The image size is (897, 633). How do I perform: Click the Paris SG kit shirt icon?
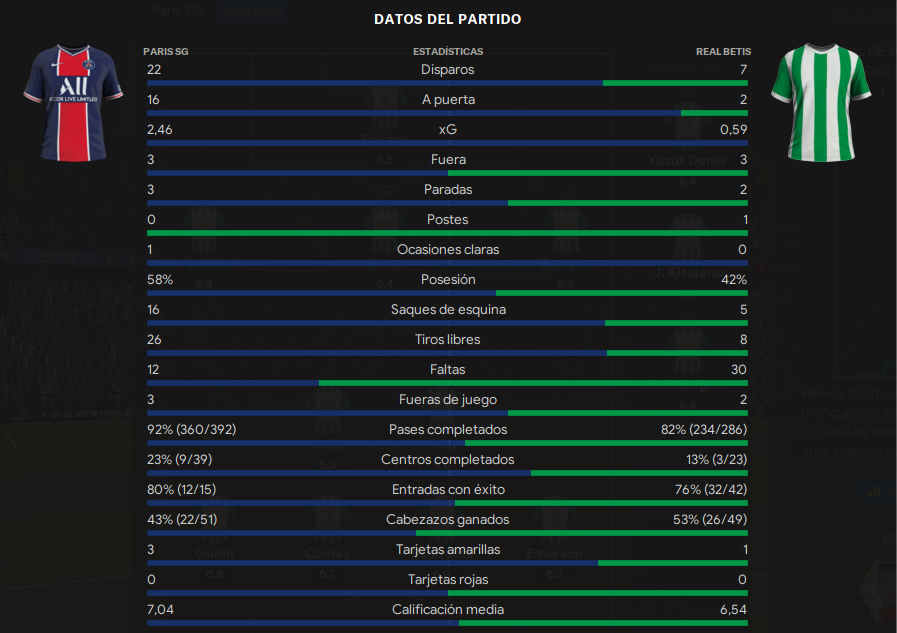(x=73, y=103)
